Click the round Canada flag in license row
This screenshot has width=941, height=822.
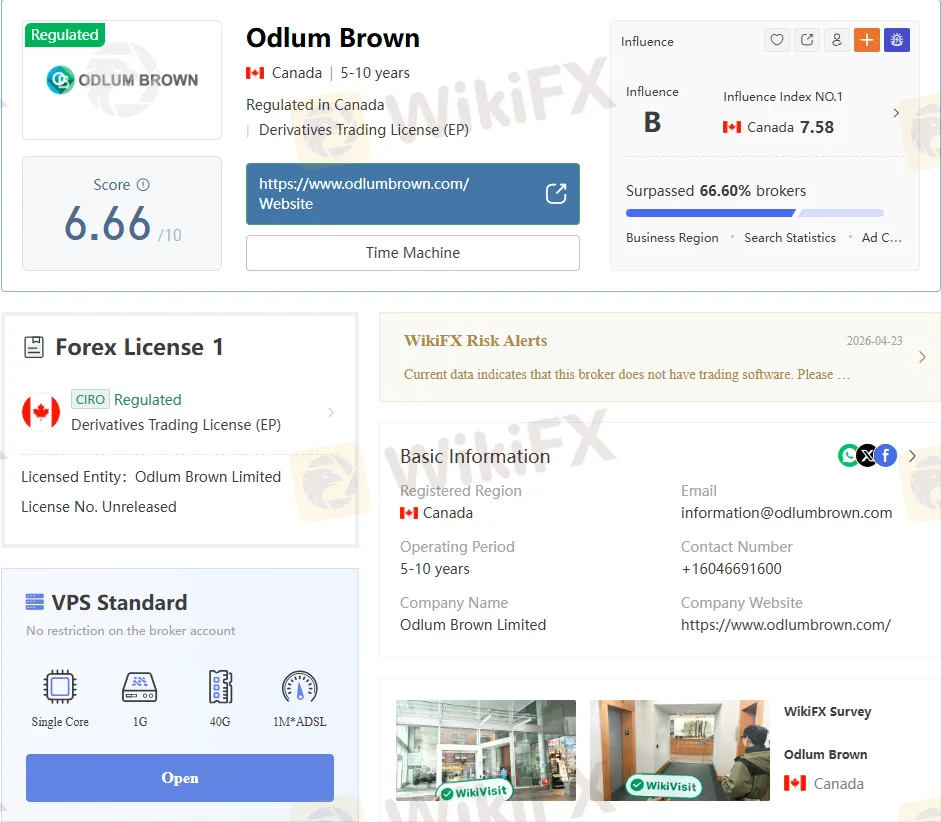tap(41, 412)
